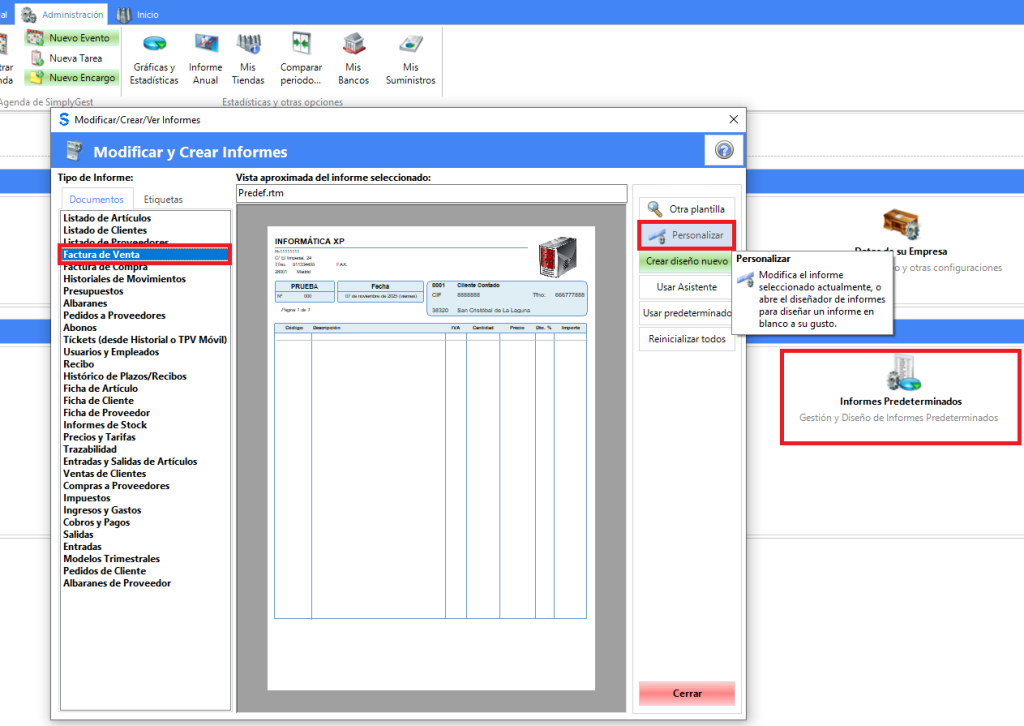1024x726 pixels.
Task: Add a Nuevo Encargo
Action: point(72,77)
